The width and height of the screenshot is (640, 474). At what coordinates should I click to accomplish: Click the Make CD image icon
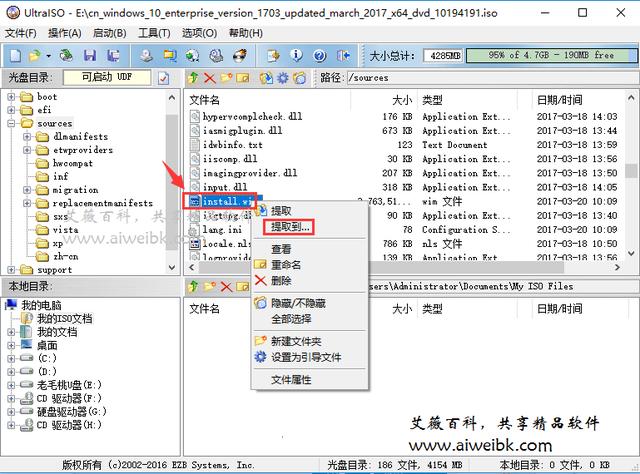click(146, 56)
